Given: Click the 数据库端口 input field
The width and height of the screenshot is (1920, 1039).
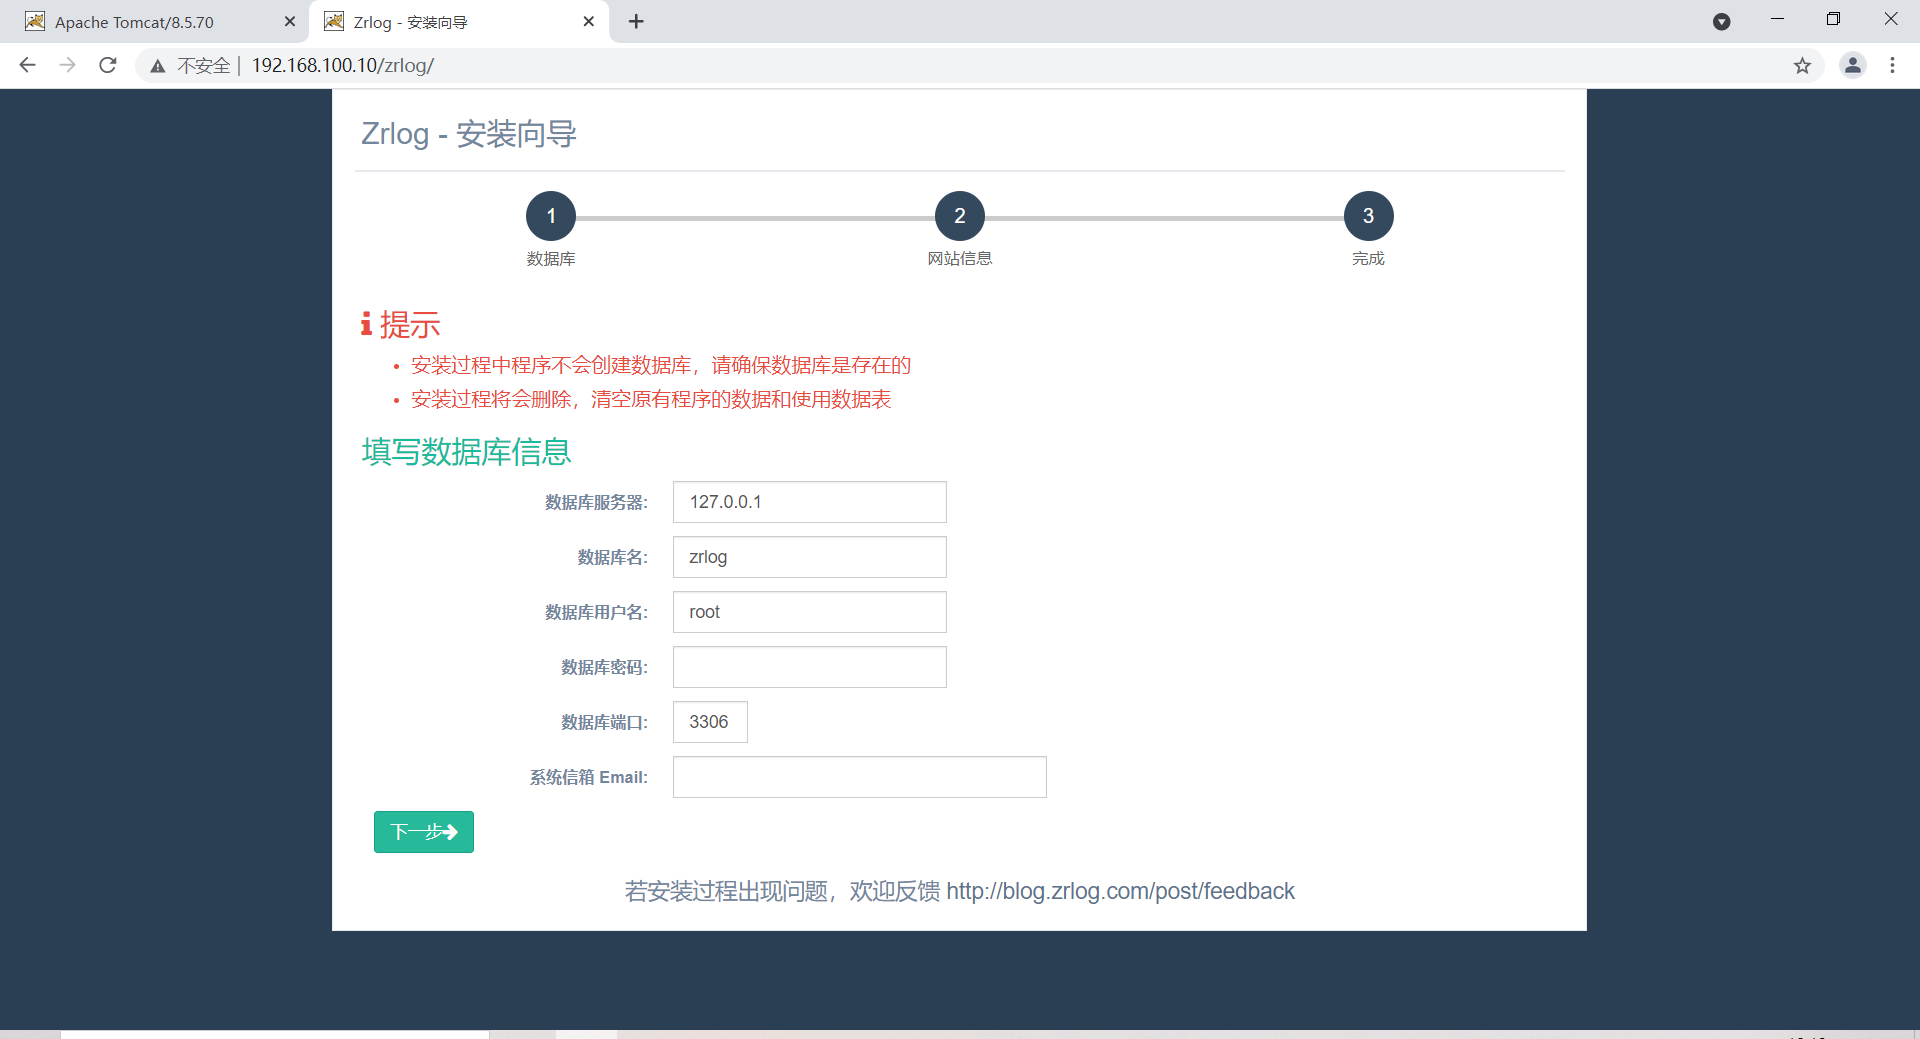Looking at the screenshot, I should pos(710,722).
